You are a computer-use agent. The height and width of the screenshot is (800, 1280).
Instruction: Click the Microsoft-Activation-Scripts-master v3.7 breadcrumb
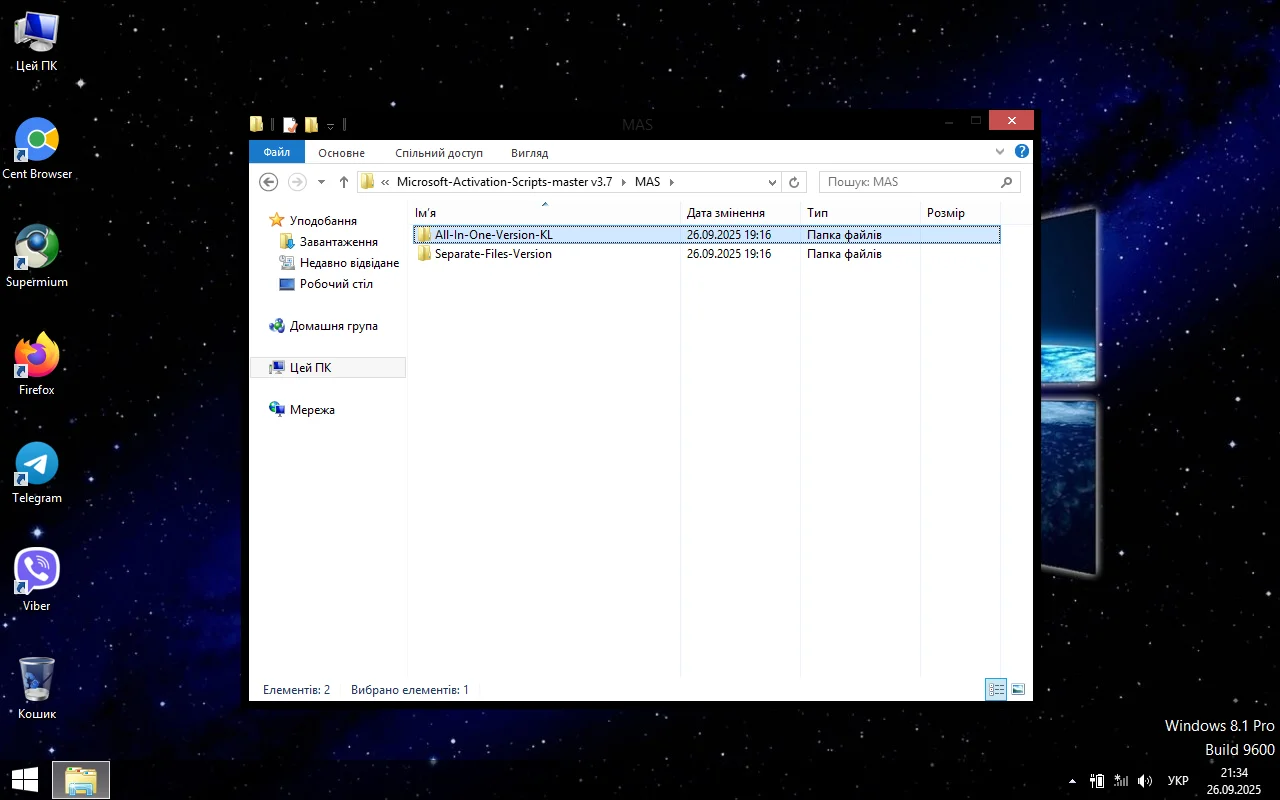click(x=504, y=182)
